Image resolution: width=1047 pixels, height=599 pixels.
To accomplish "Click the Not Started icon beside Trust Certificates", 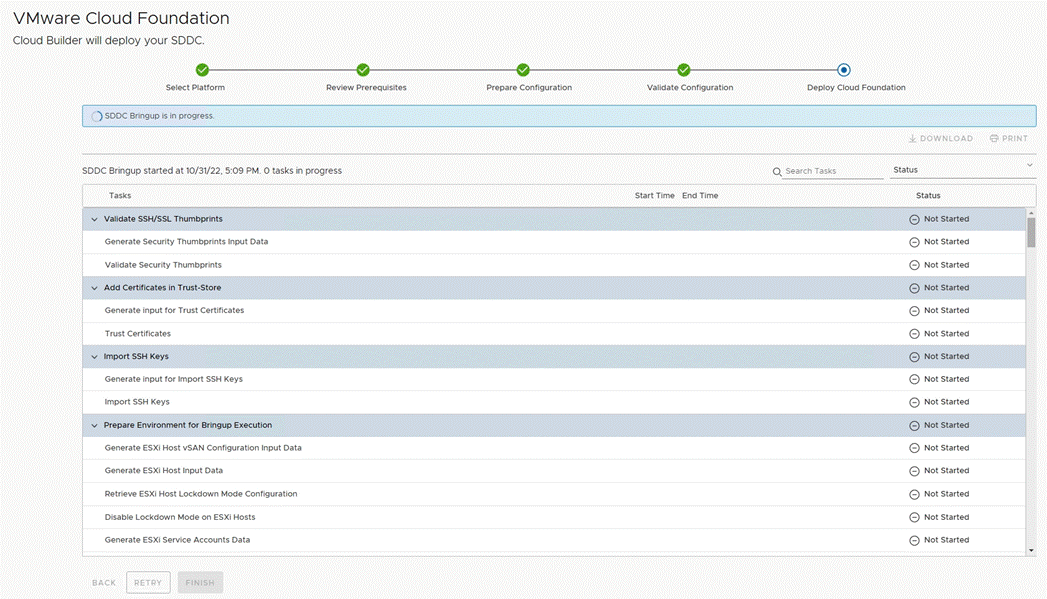I will pyautogui.click(x=913, y=333).
